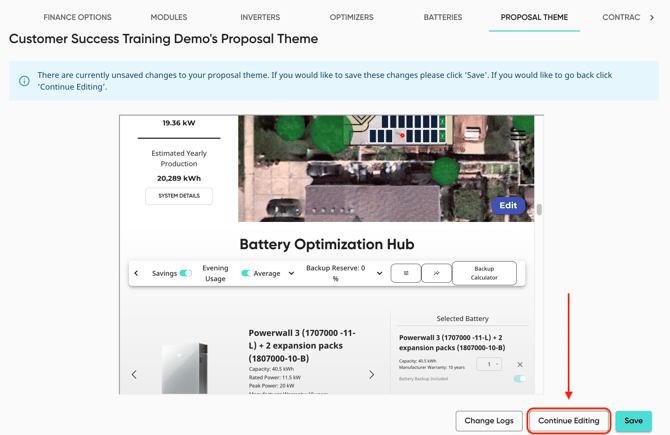Click the '20,289 kWh' production value
Screen dimensions: 670x435
pos(179,178)
